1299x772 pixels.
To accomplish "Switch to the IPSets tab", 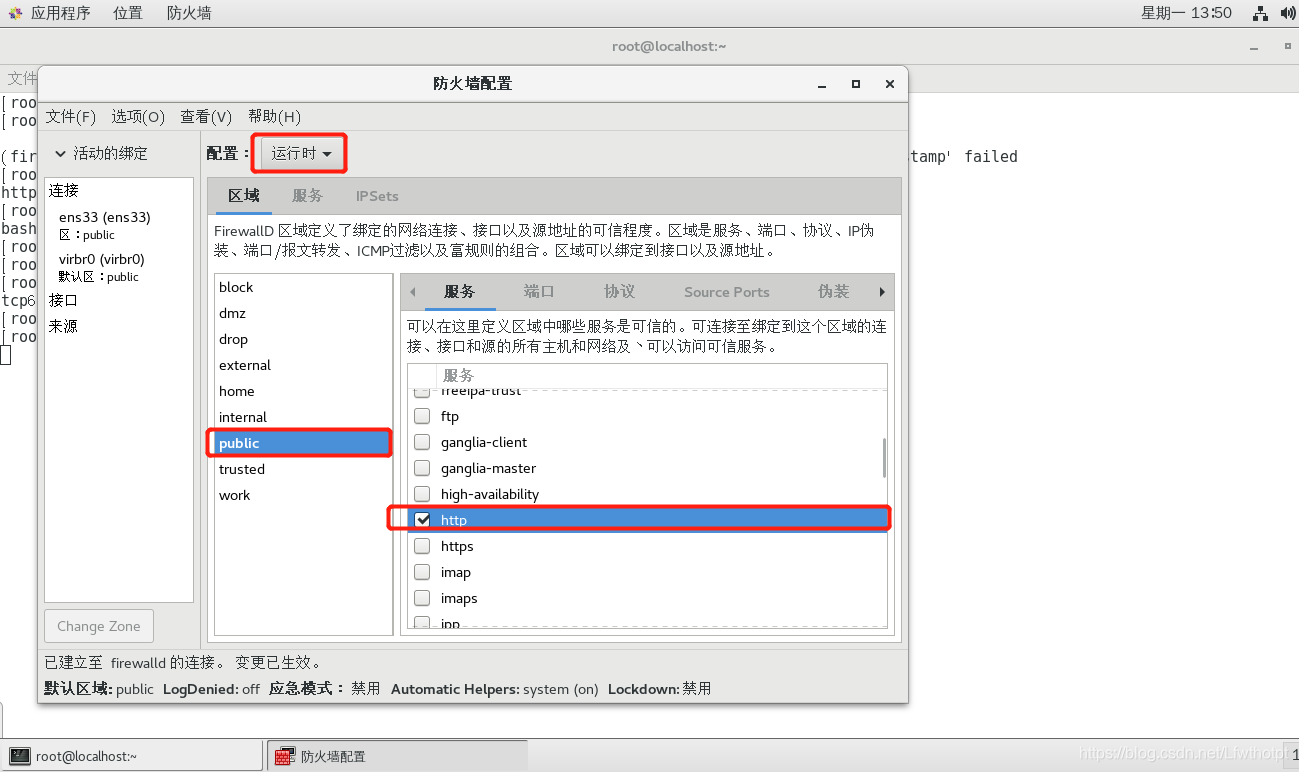I will (377, 195).
